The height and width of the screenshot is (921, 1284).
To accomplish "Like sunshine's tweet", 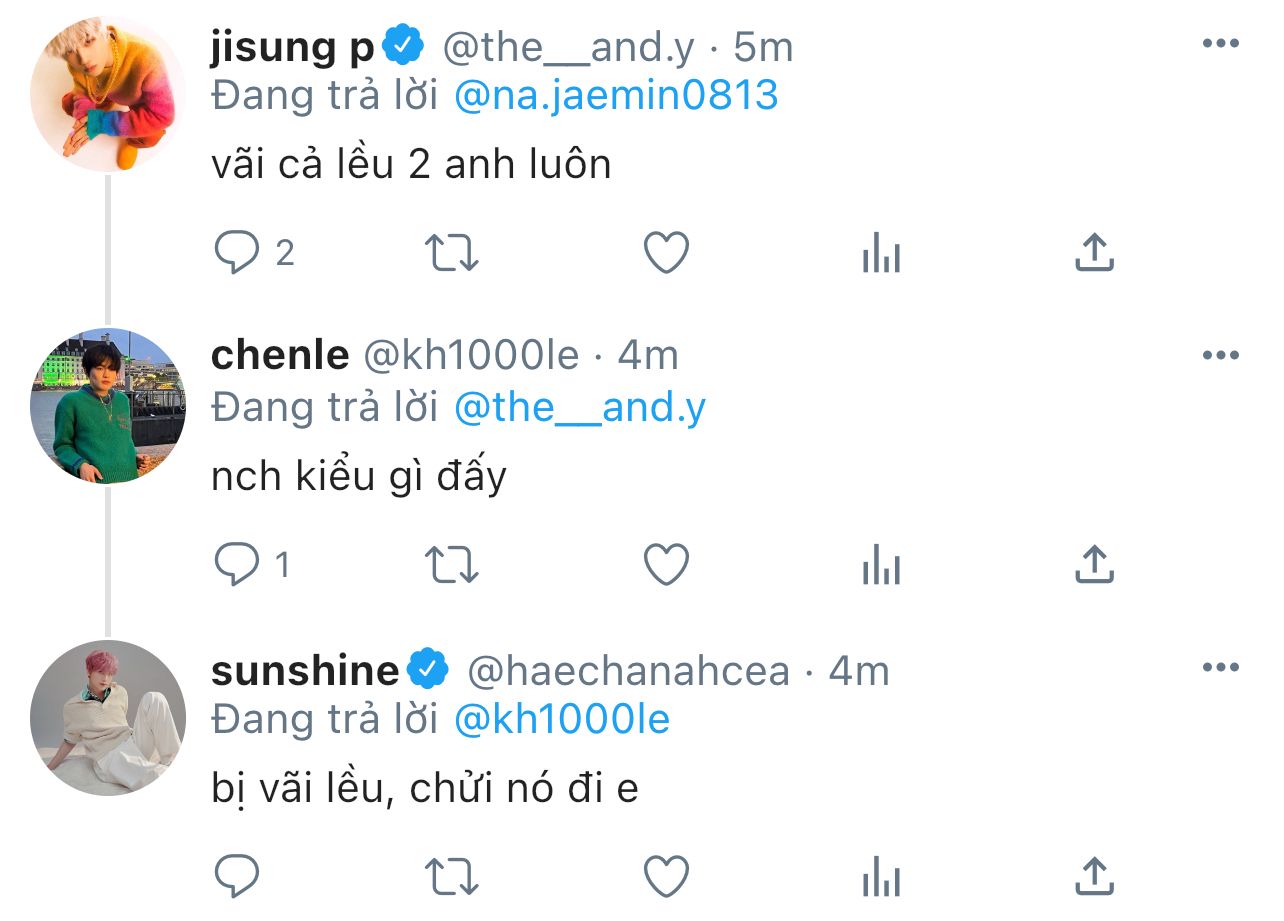I will 666,877.
